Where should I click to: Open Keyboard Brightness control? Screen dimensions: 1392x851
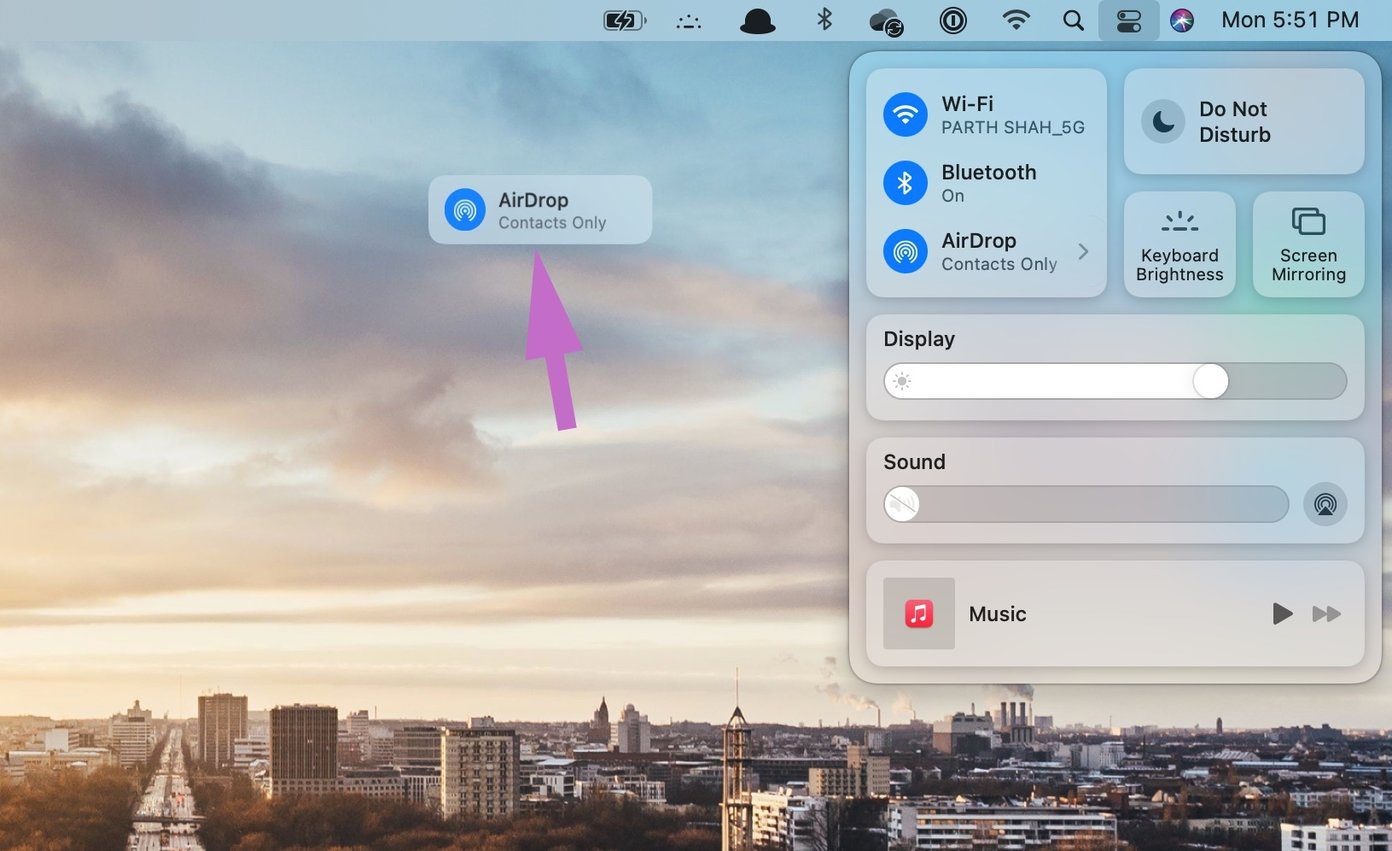[1180, 244]
